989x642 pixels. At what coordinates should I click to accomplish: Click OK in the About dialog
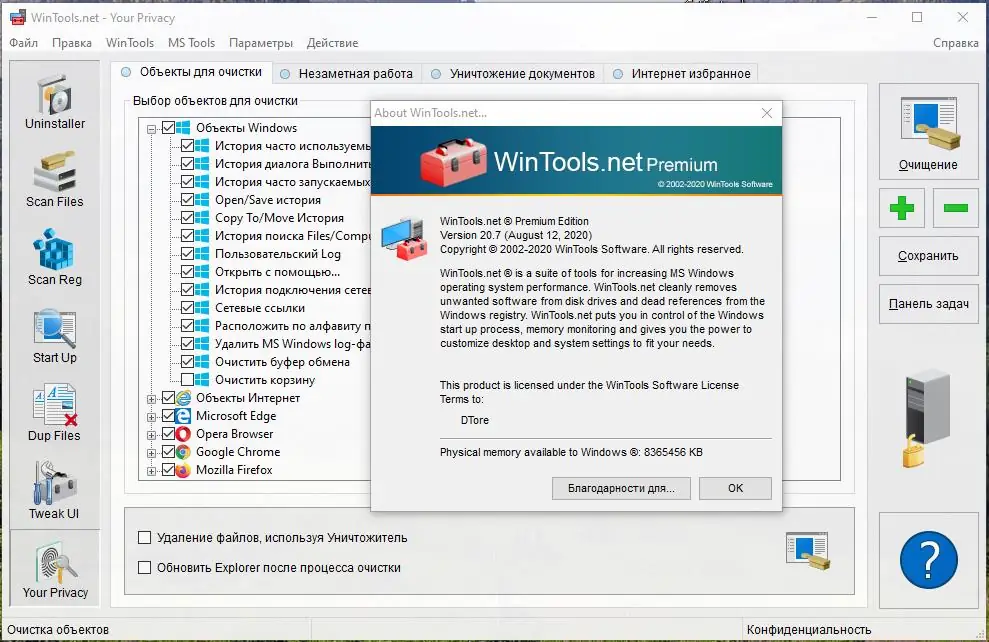pos(735,488)
